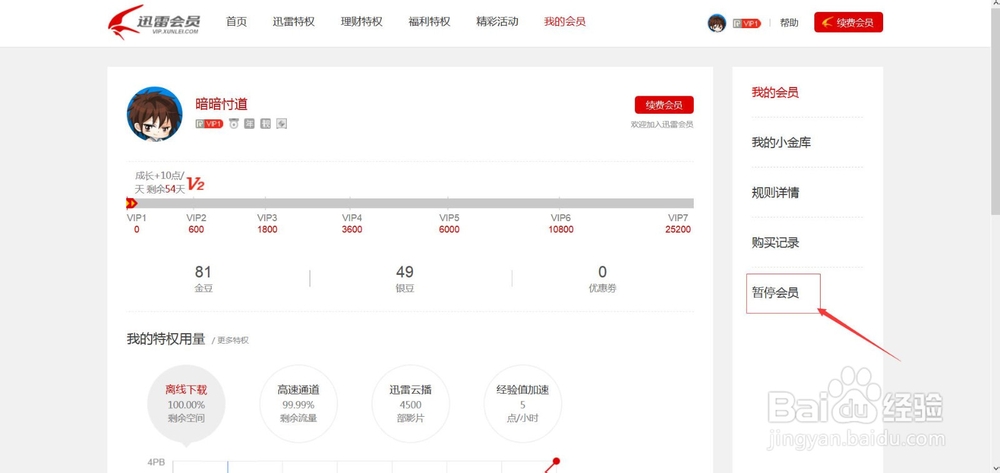Viewport: 1000px width, 473px height.
Task: Click 续费会员 button in the profile card
Action: pos(664,105)
